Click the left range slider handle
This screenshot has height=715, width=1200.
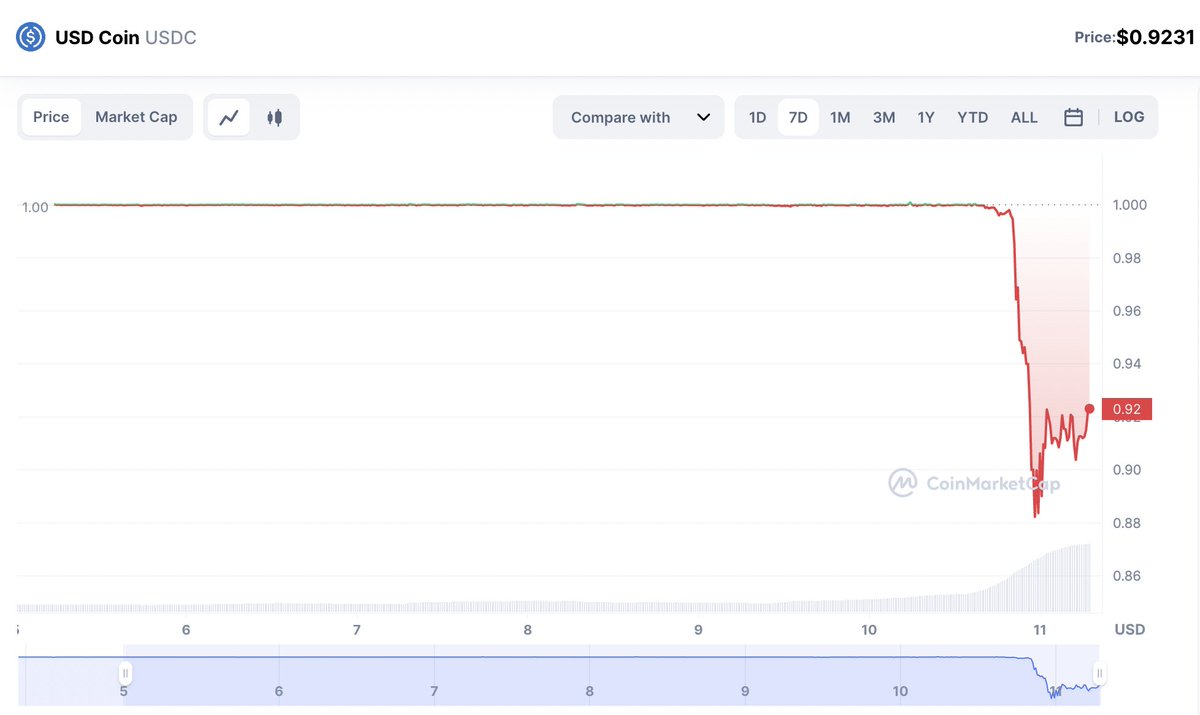pos(125,672)
